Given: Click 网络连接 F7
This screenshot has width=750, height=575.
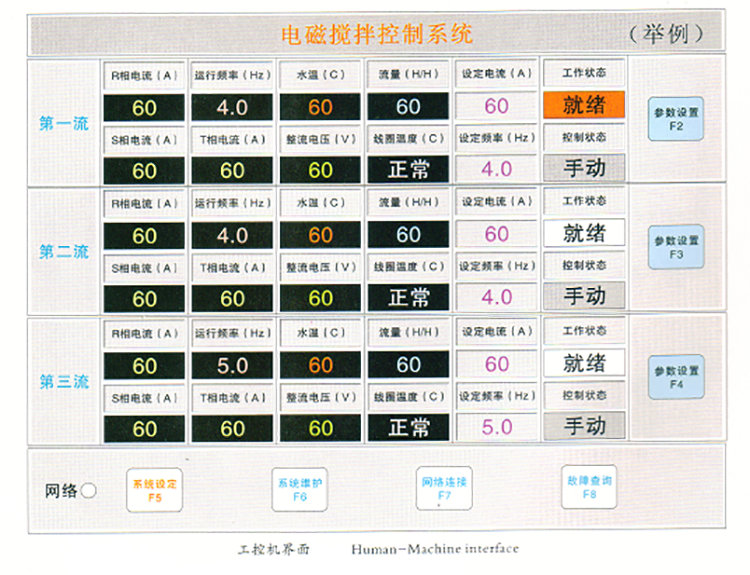Looking at the screenshot, I should 444,488.
